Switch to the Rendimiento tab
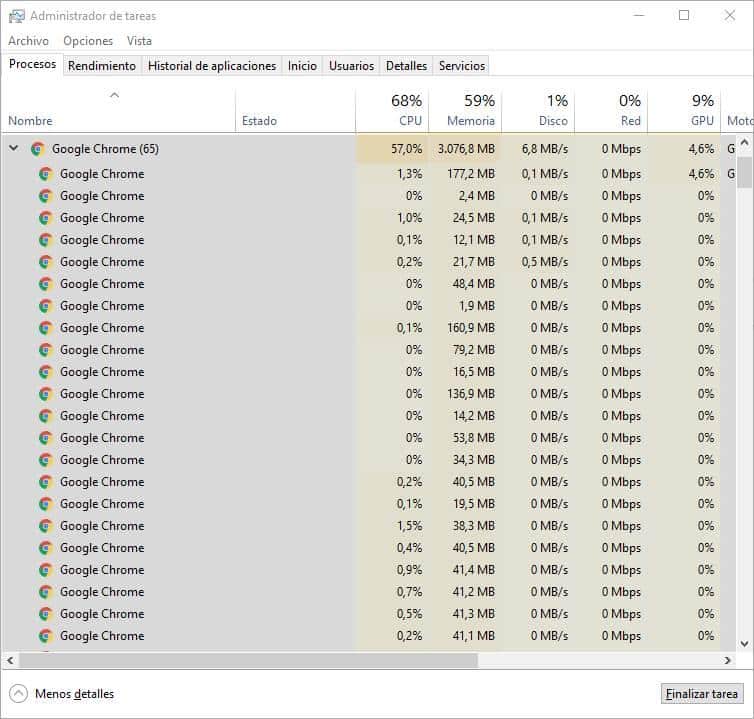This screenshot has height=719, width=754. click(101, 65)
